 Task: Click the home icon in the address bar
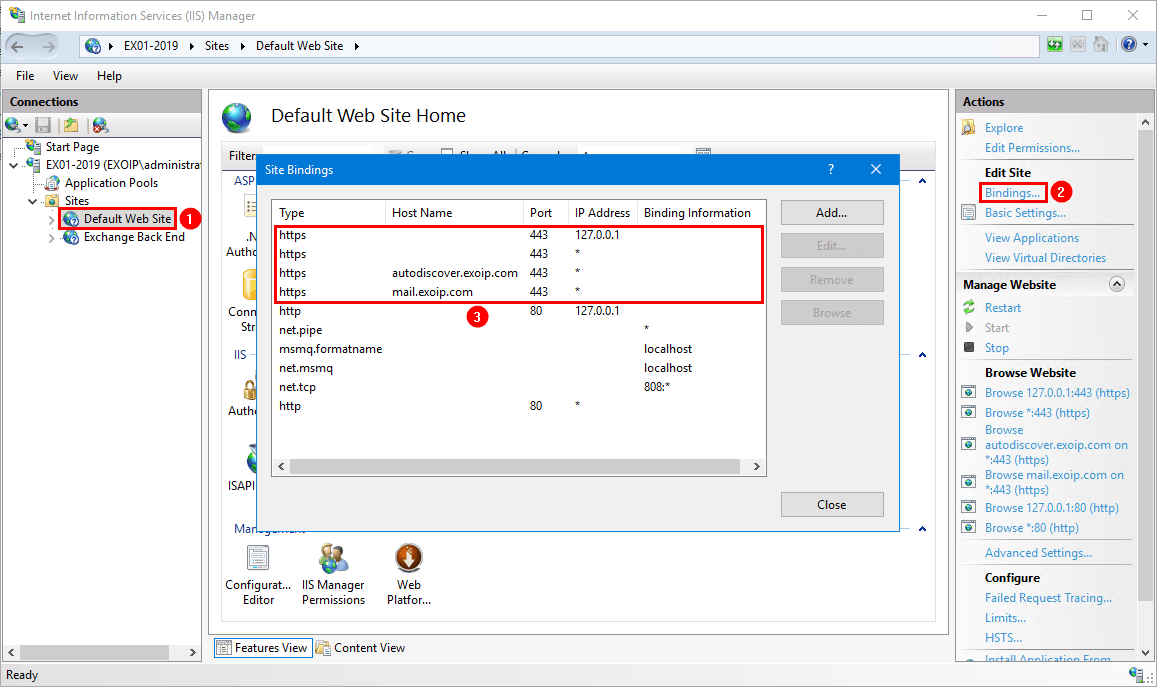pos(1100,44)
